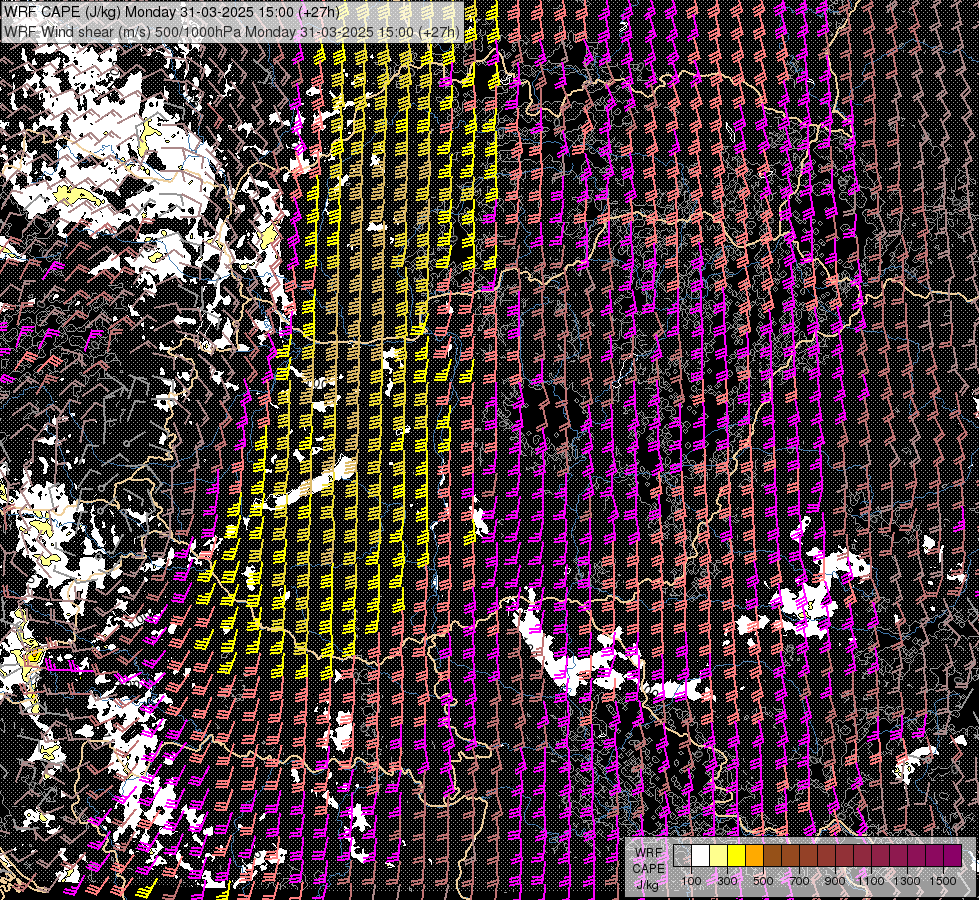Screen dimensions: 979x900
Task: Pick the reddish-brown 700–800 J/kg legend swatch
Action: click(809, 856)
